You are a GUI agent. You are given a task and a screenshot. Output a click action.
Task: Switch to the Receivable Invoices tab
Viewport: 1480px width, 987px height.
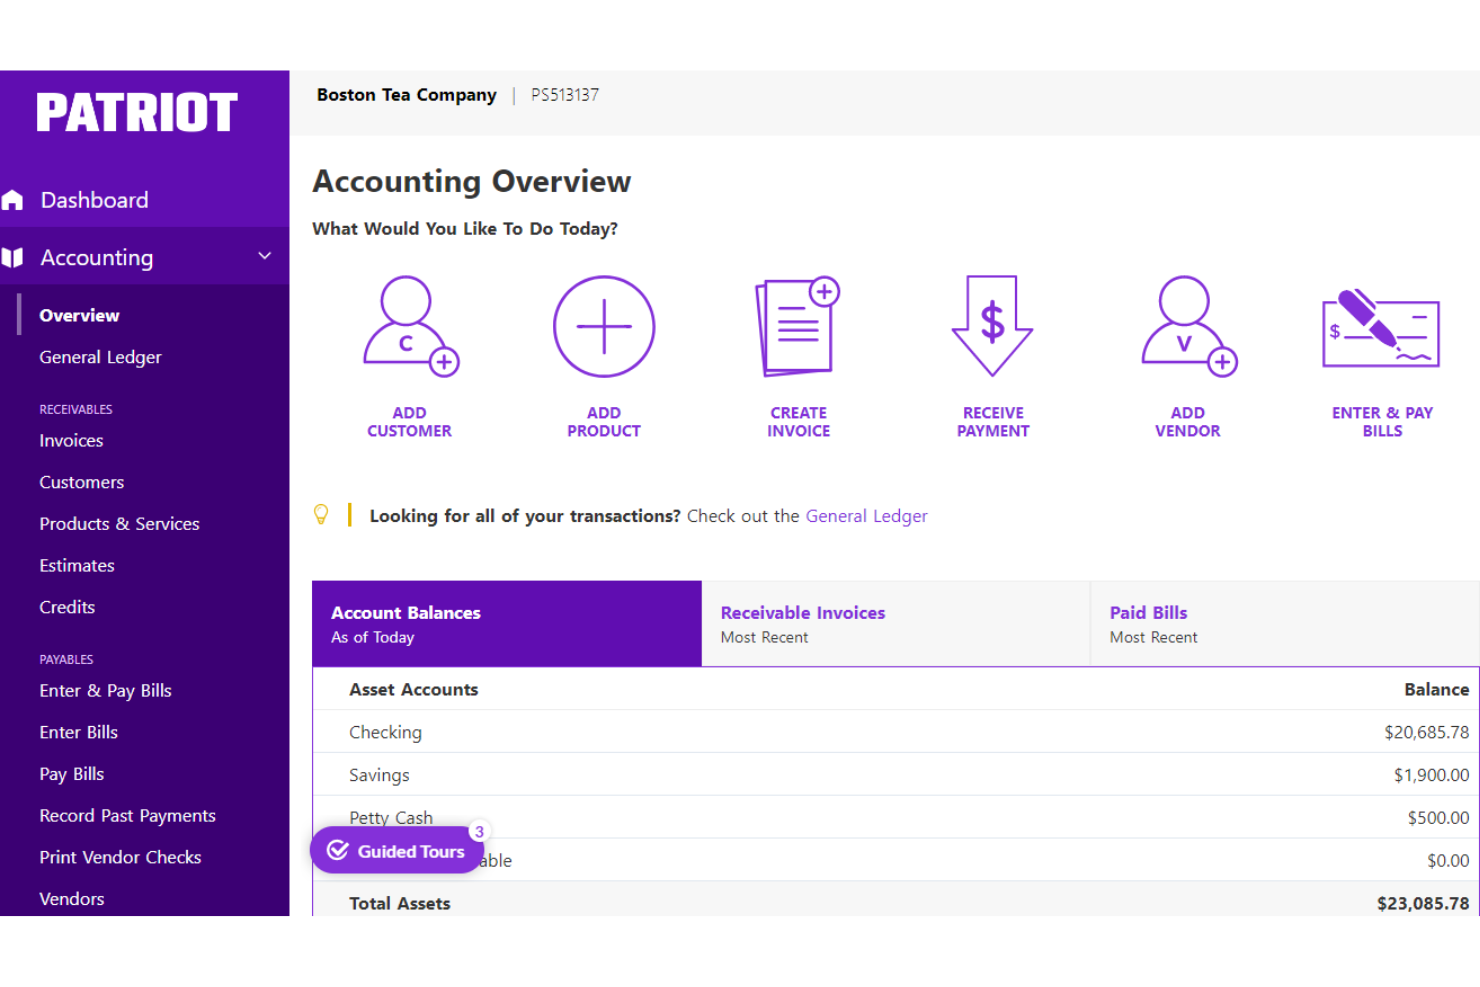(x=896, y=624)
